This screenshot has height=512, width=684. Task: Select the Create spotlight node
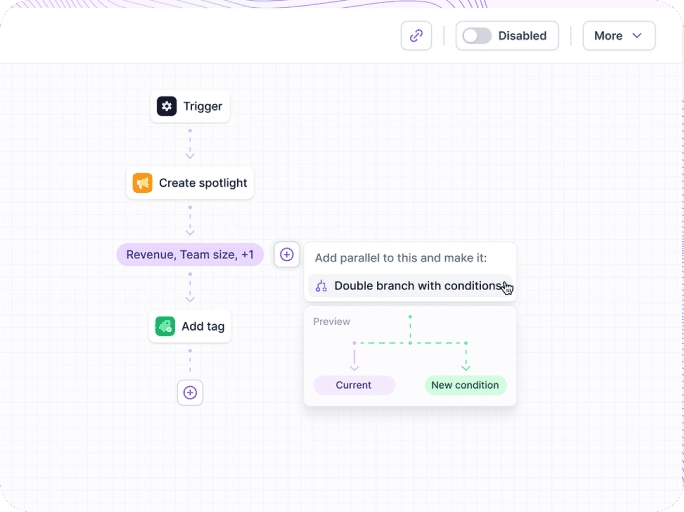coord(190,183)
